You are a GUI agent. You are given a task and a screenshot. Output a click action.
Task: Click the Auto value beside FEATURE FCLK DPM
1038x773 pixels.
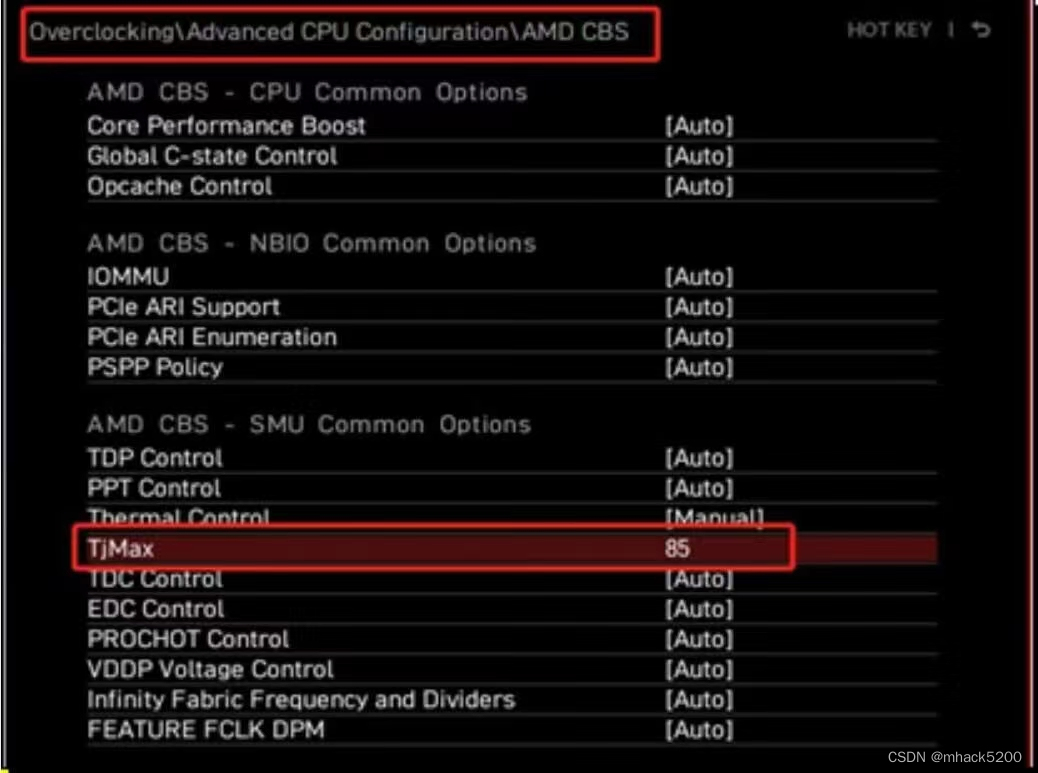[700, 730]
